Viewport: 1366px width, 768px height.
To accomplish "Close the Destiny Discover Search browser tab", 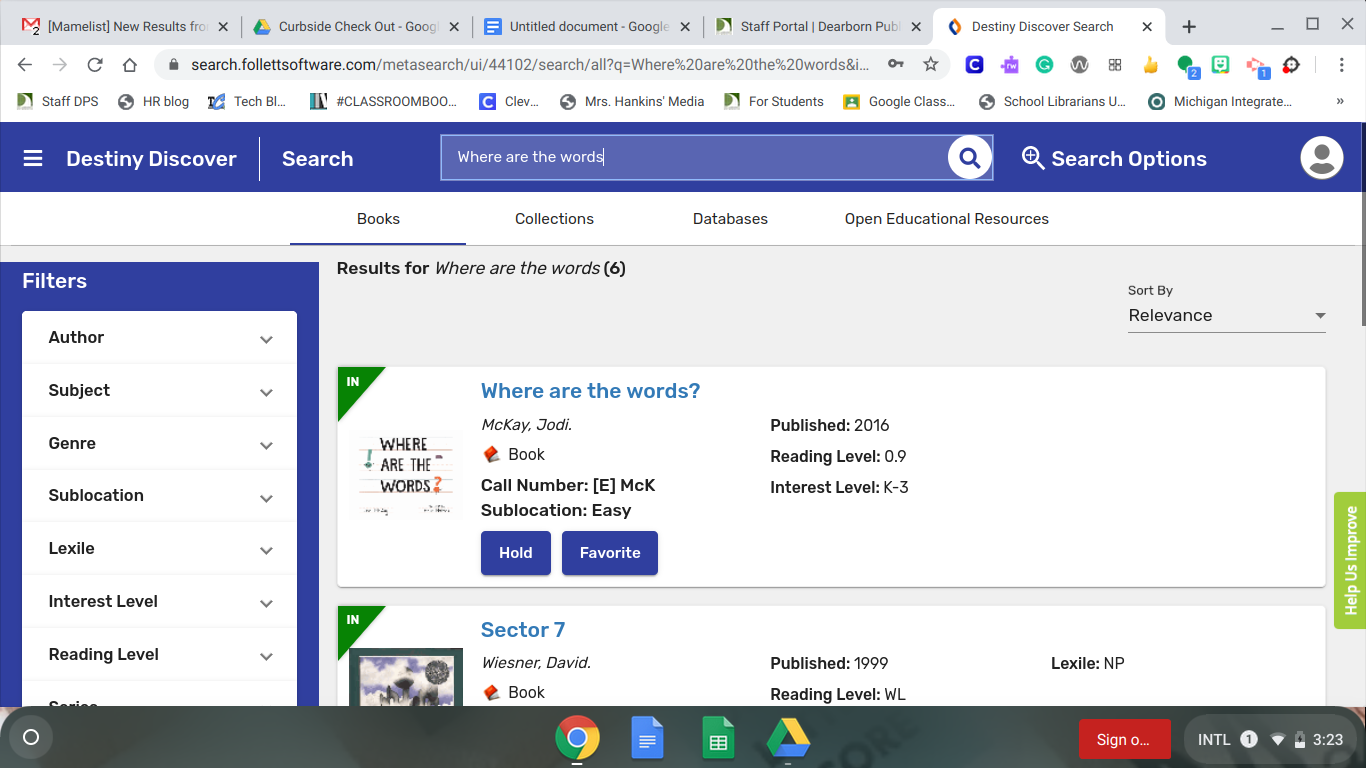I will [x=1147, y=27].
